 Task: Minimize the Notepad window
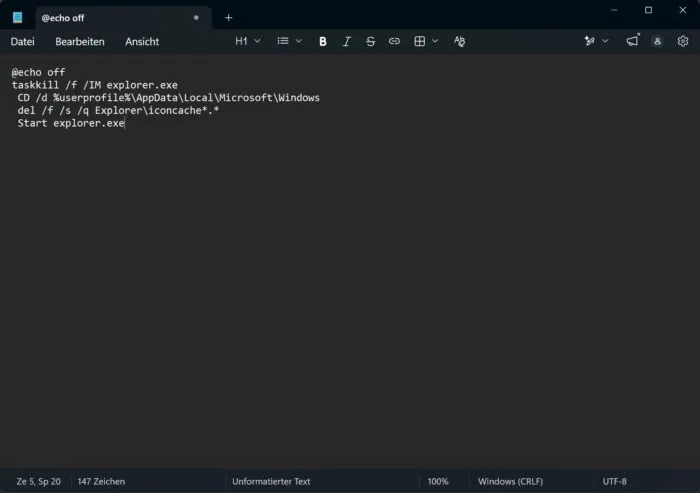[x=614, y=10]
